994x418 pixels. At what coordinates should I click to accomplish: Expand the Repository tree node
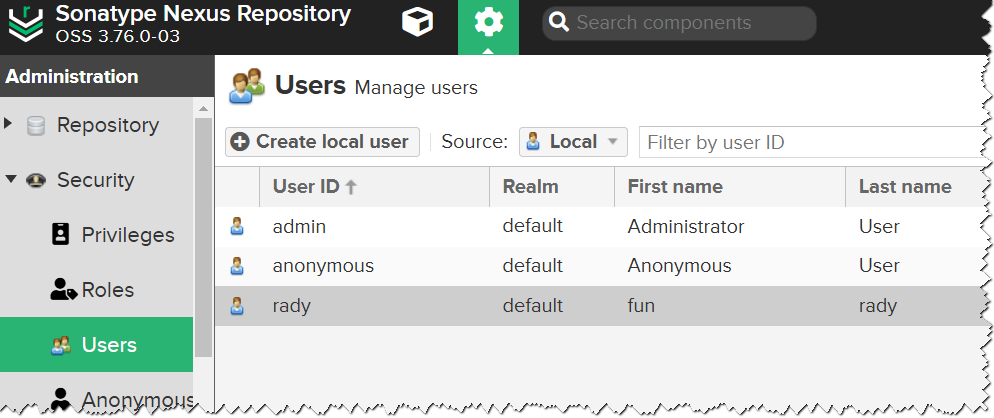click(x=8, y=123)
